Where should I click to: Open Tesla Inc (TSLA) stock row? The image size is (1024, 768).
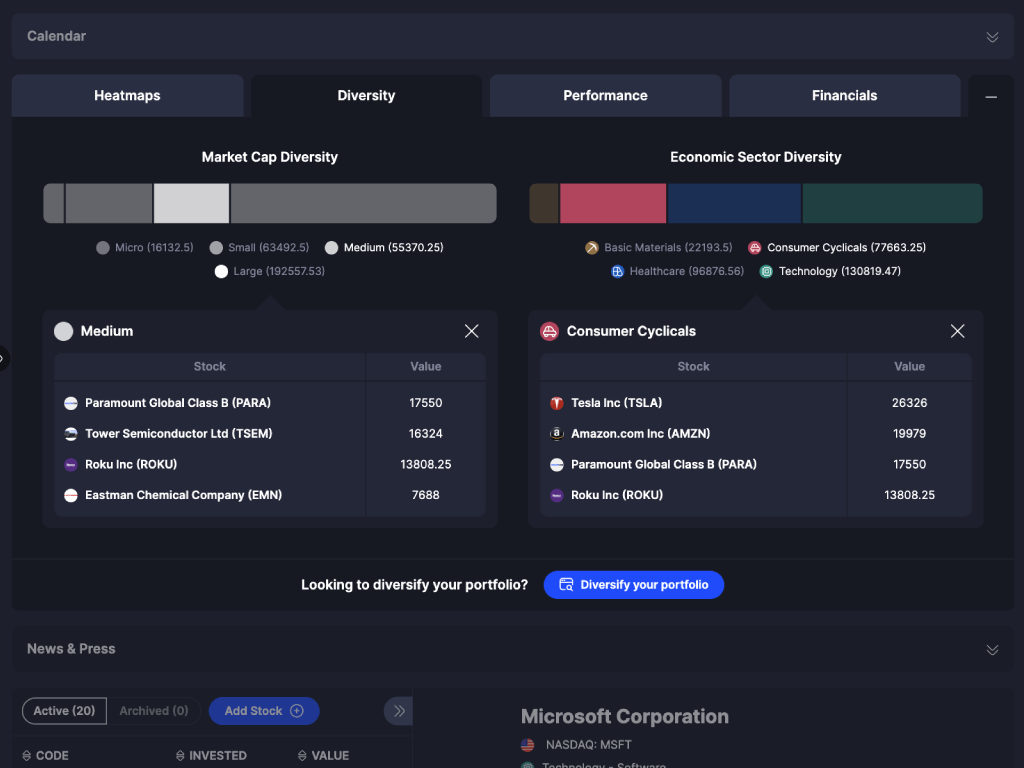tap(756, 403)
